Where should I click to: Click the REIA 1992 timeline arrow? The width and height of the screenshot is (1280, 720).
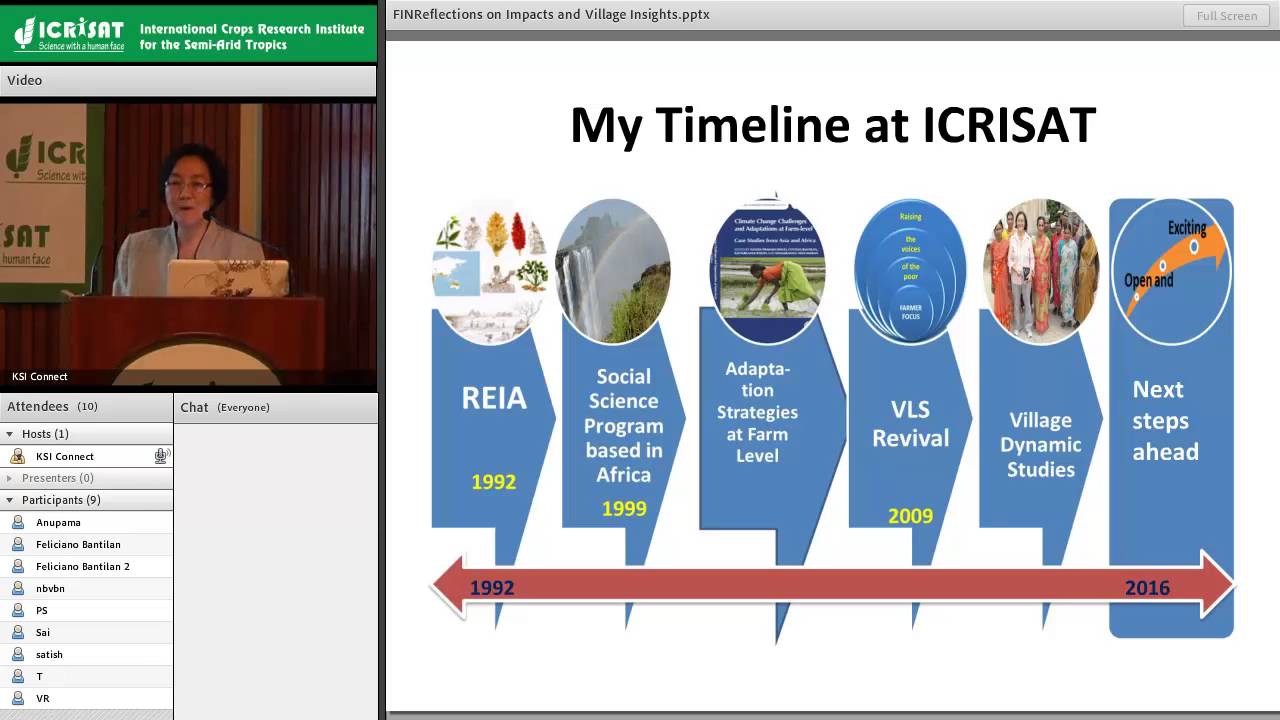(493, 440)
